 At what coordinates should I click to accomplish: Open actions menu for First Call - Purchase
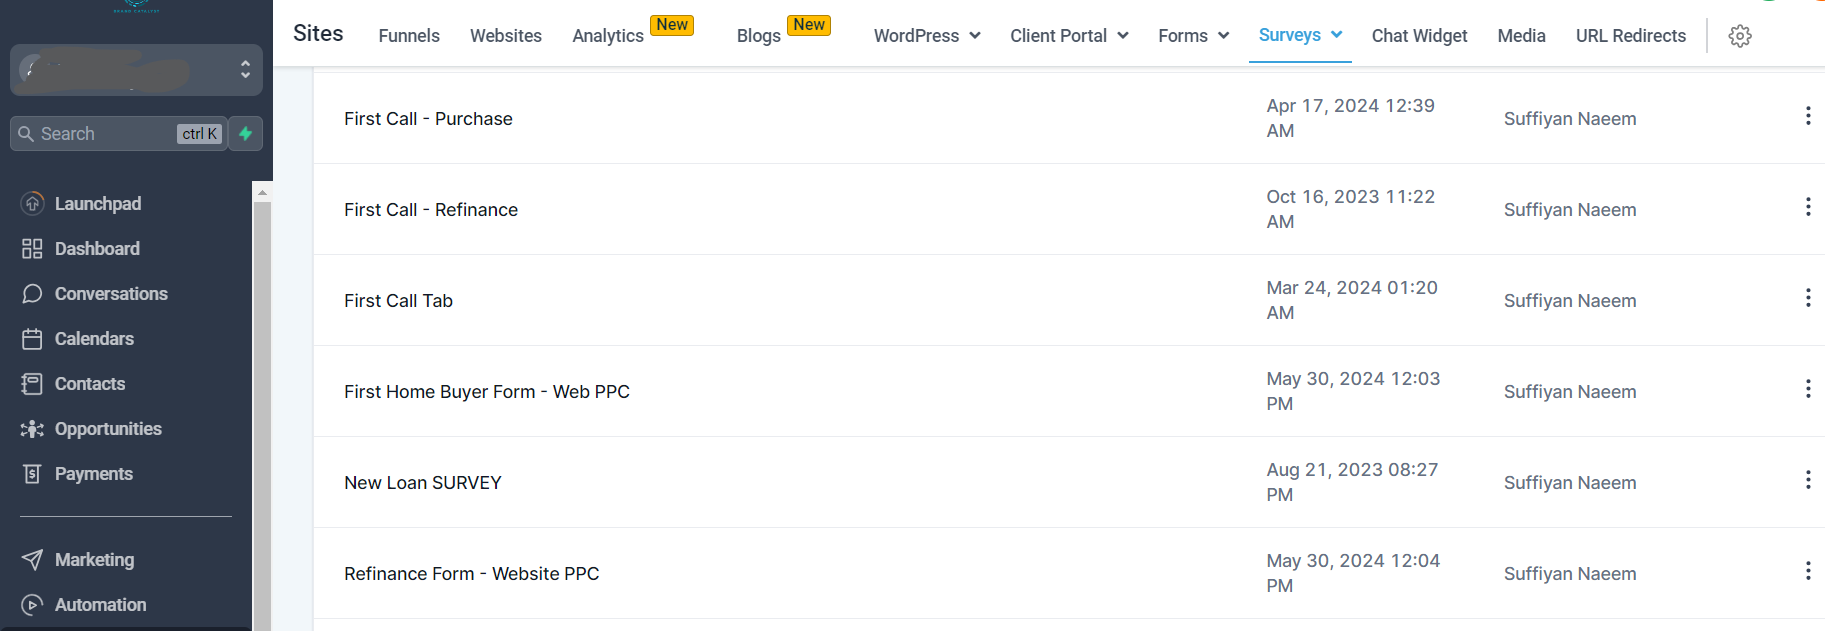pyautogui.click(x=1808, y=116)
